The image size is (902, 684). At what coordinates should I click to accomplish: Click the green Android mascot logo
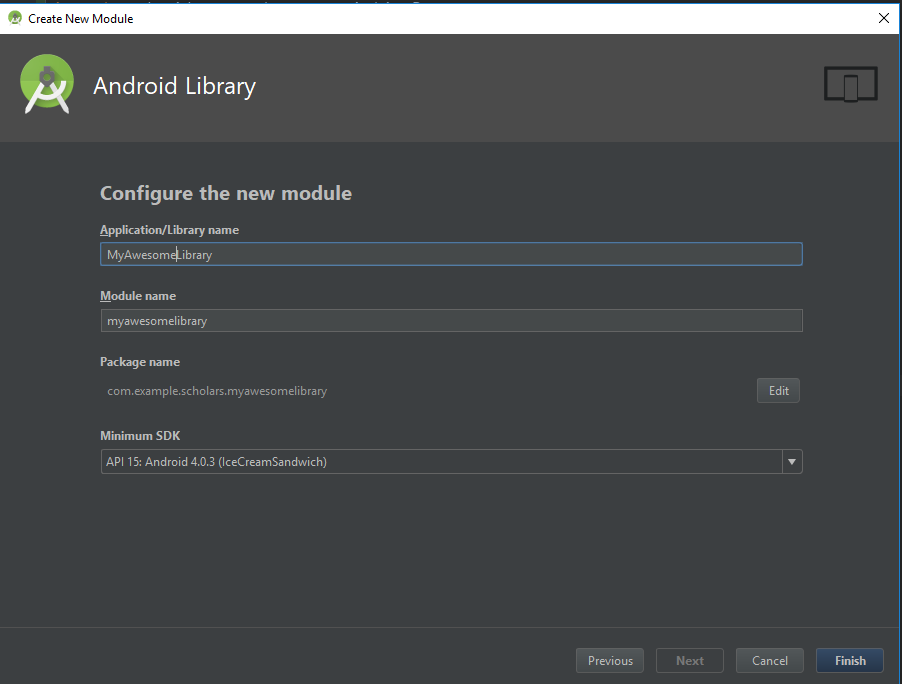tap(46, 86)
